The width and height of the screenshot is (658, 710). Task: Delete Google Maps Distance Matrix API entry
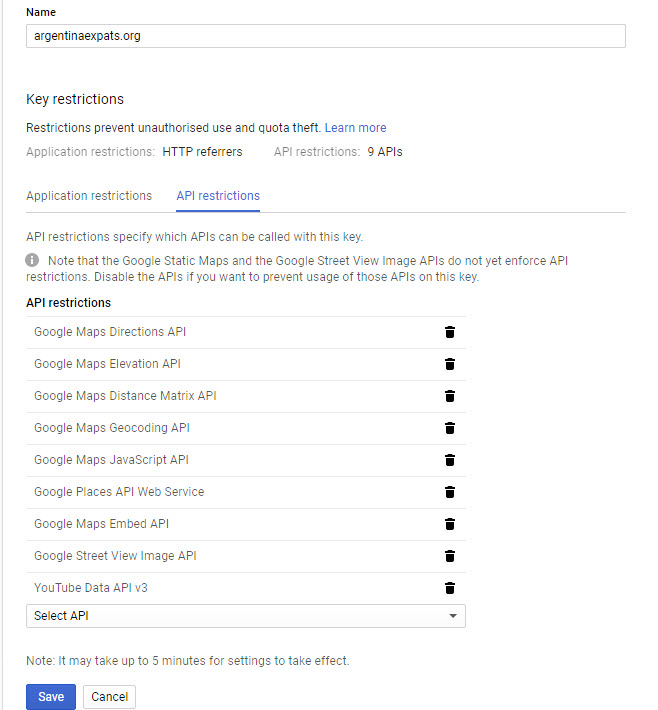[x=450, y=396]
